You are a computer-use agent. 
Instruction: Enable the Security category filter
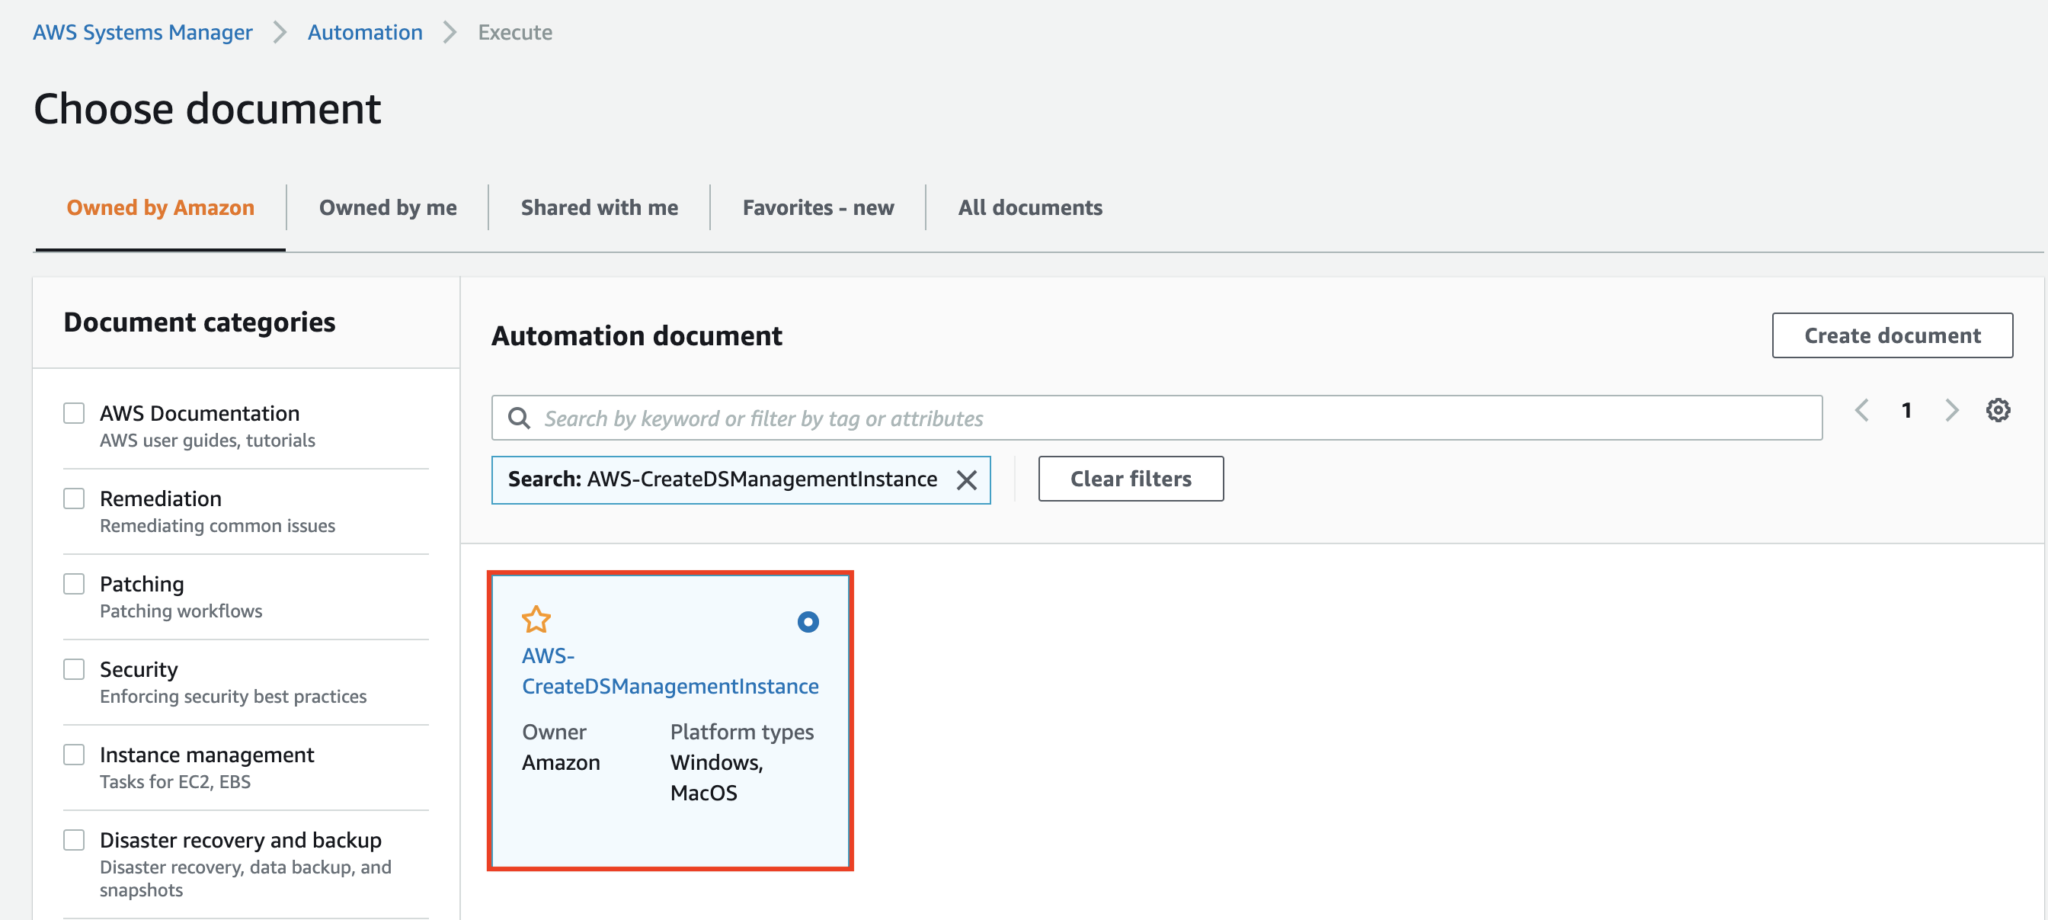74,668
